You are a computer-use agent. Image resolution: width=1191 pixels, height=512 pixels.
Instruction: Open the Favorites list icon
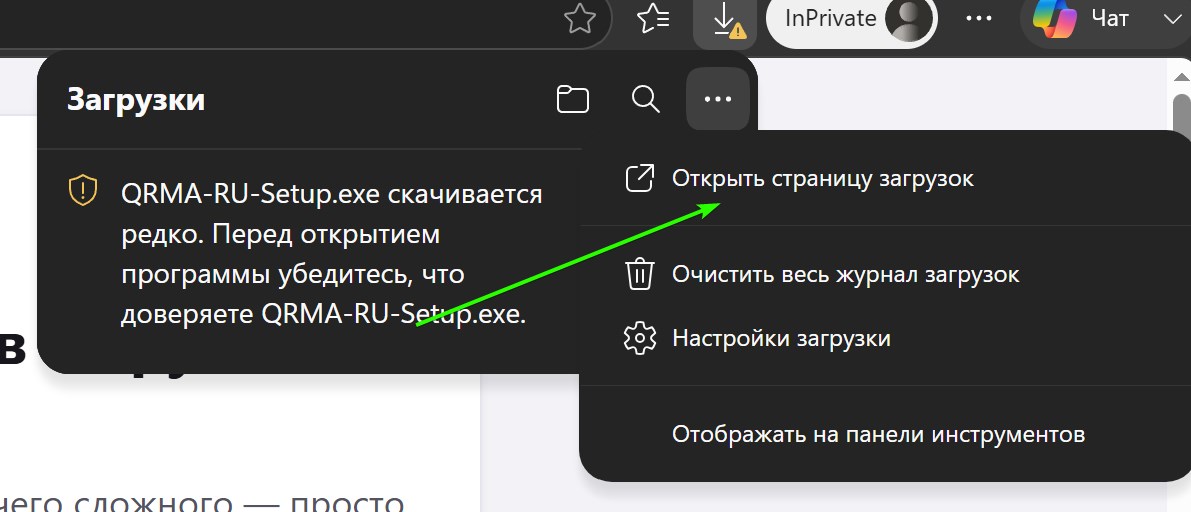[653, 19]
